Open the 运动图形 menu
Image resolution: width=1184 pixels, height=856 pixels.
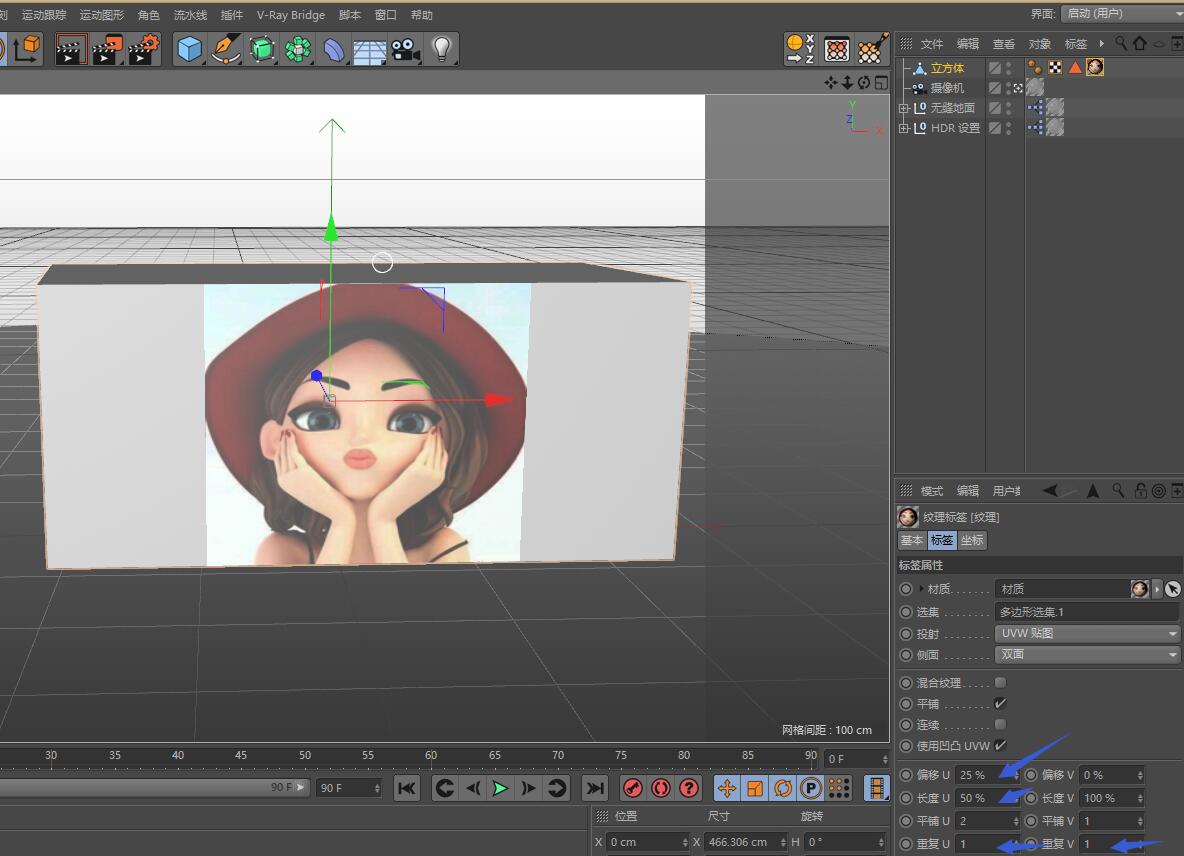[x=102, y=14]
